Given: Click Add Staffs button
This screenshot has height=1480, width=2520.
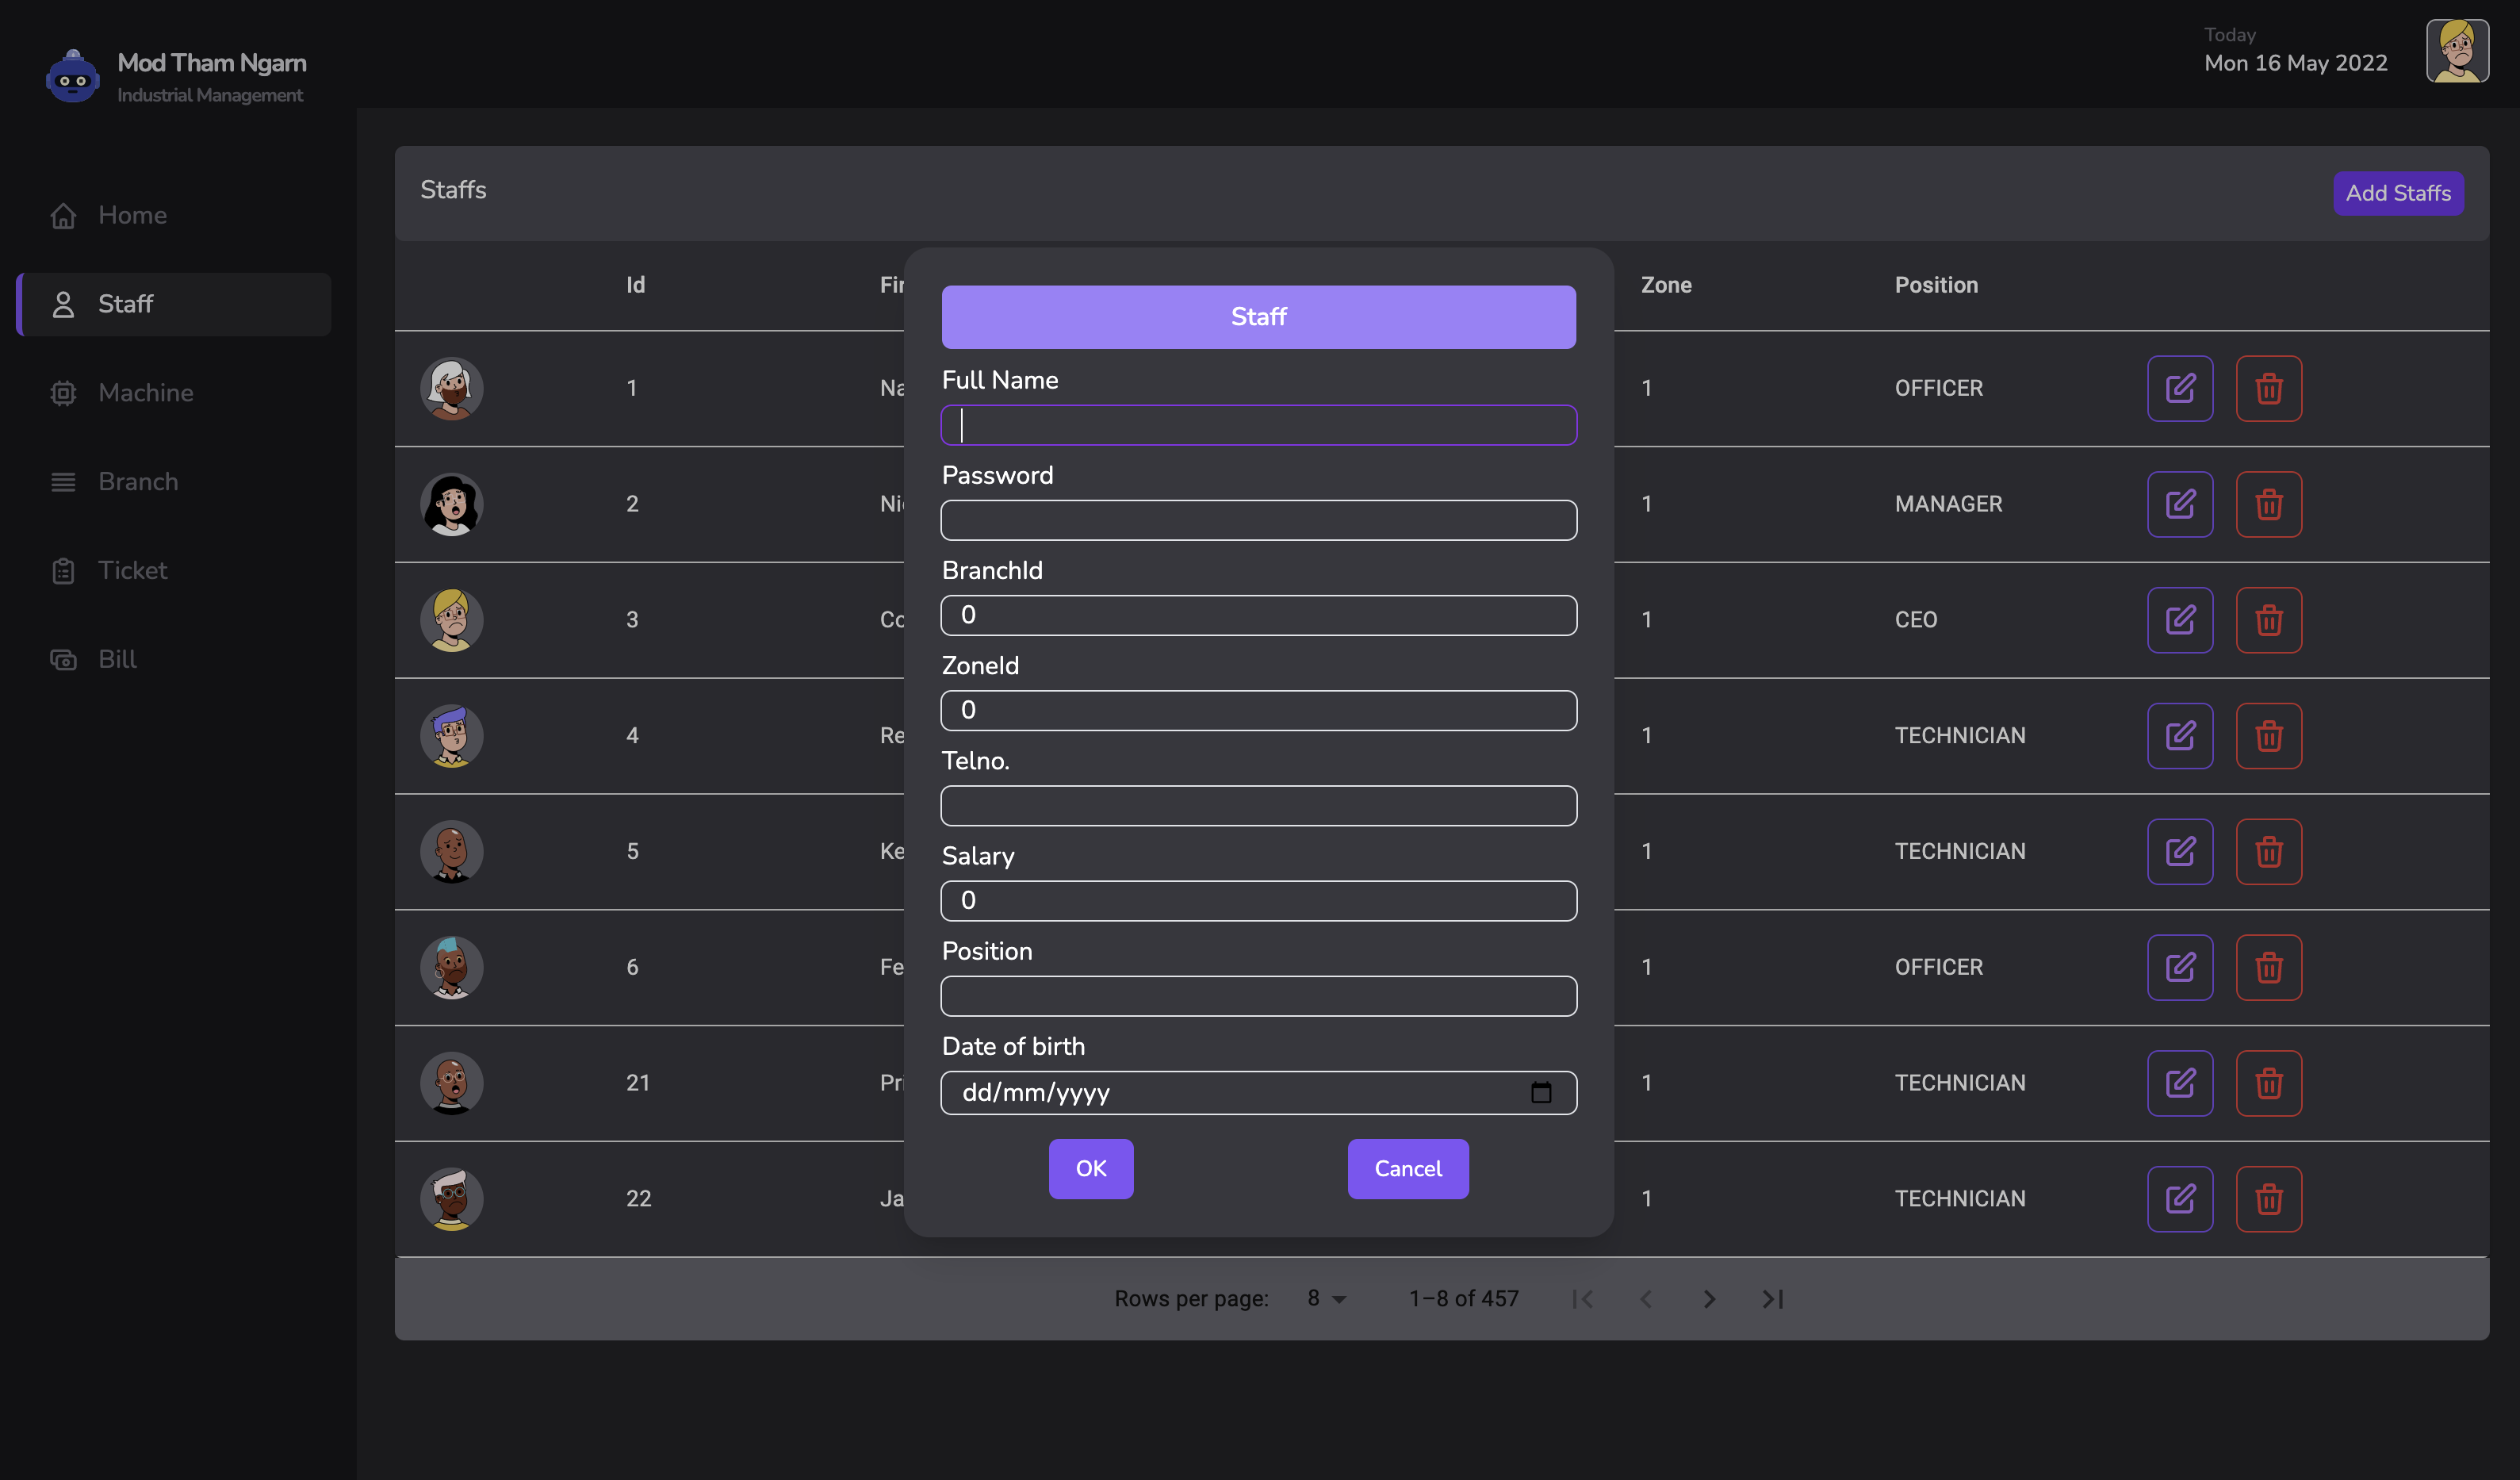Looking at the screenshot, I should click(2397, 193).
